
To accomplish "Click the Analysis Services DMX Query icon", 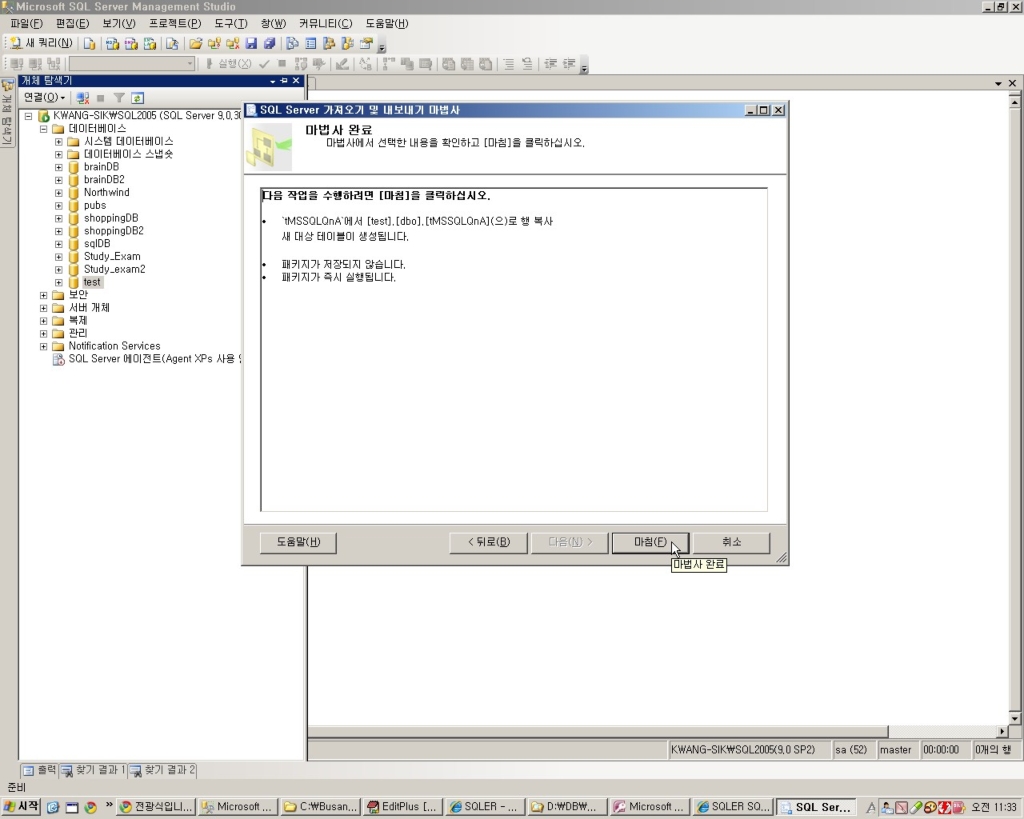I will (x=131, y=44).
